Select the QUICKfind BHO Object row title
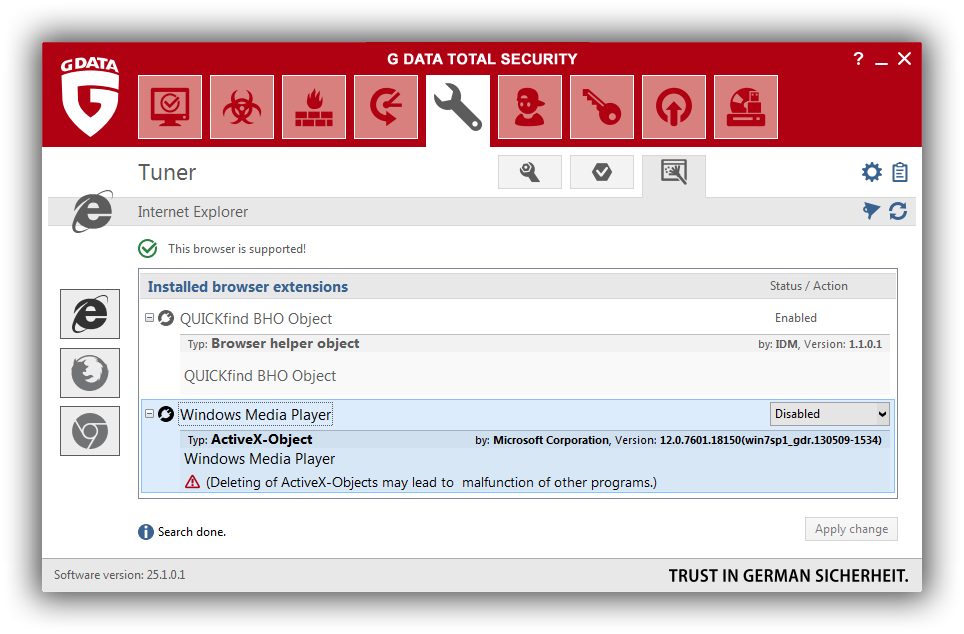 [x=256, y=319]
